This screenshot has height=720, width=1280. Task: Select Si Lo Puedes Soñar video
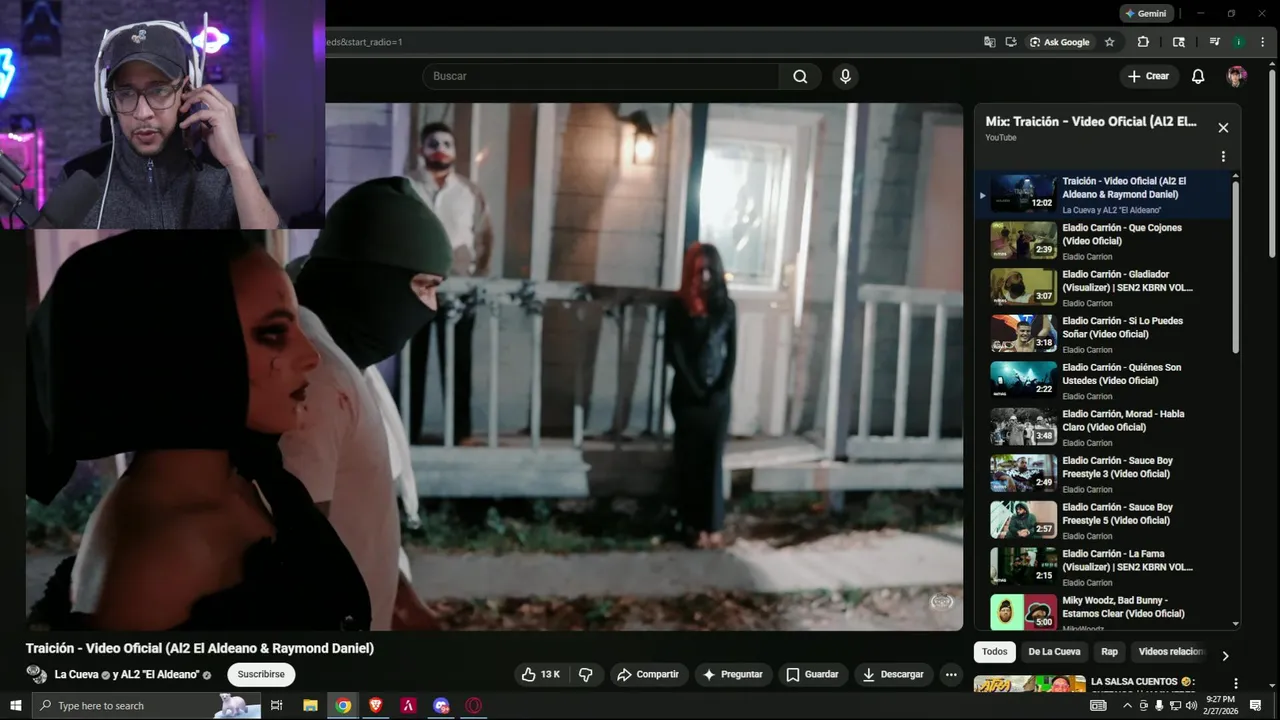click(x=1103, y=334)
